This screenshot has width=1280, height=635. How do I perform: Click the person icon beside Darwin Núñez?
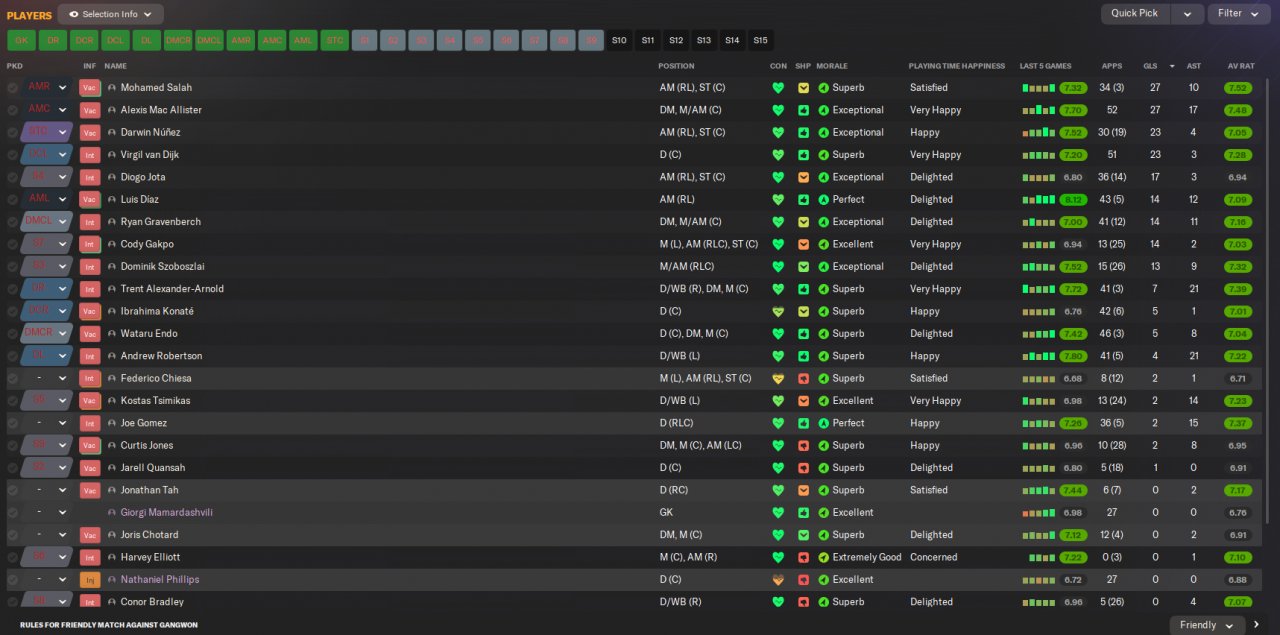click(112, 133)
